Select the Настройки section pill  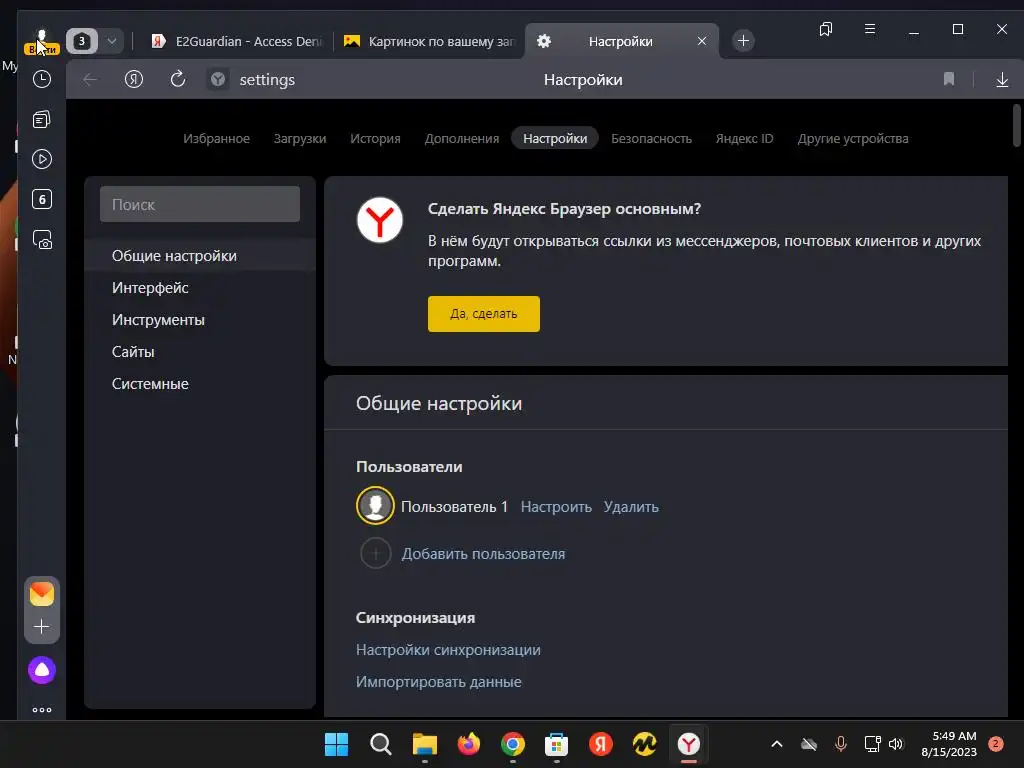(x=555, y=138)
